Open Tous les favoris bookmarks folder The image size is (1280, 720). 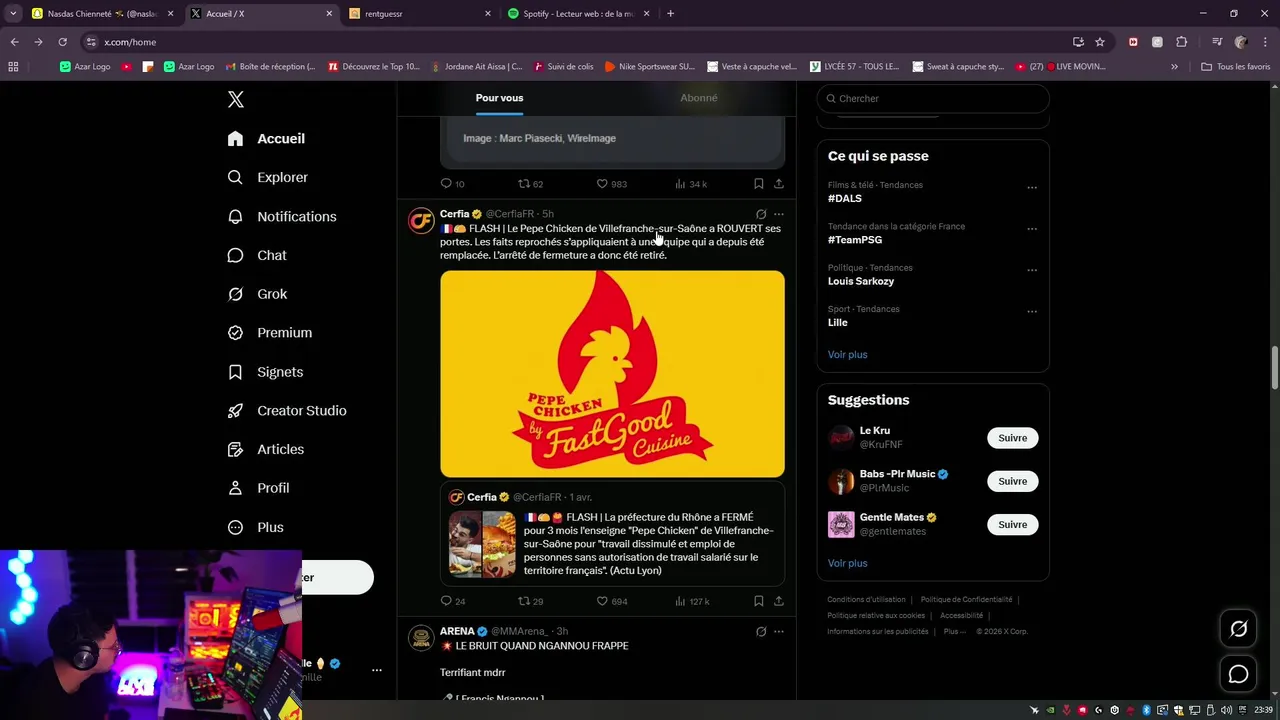[1235, 67]
